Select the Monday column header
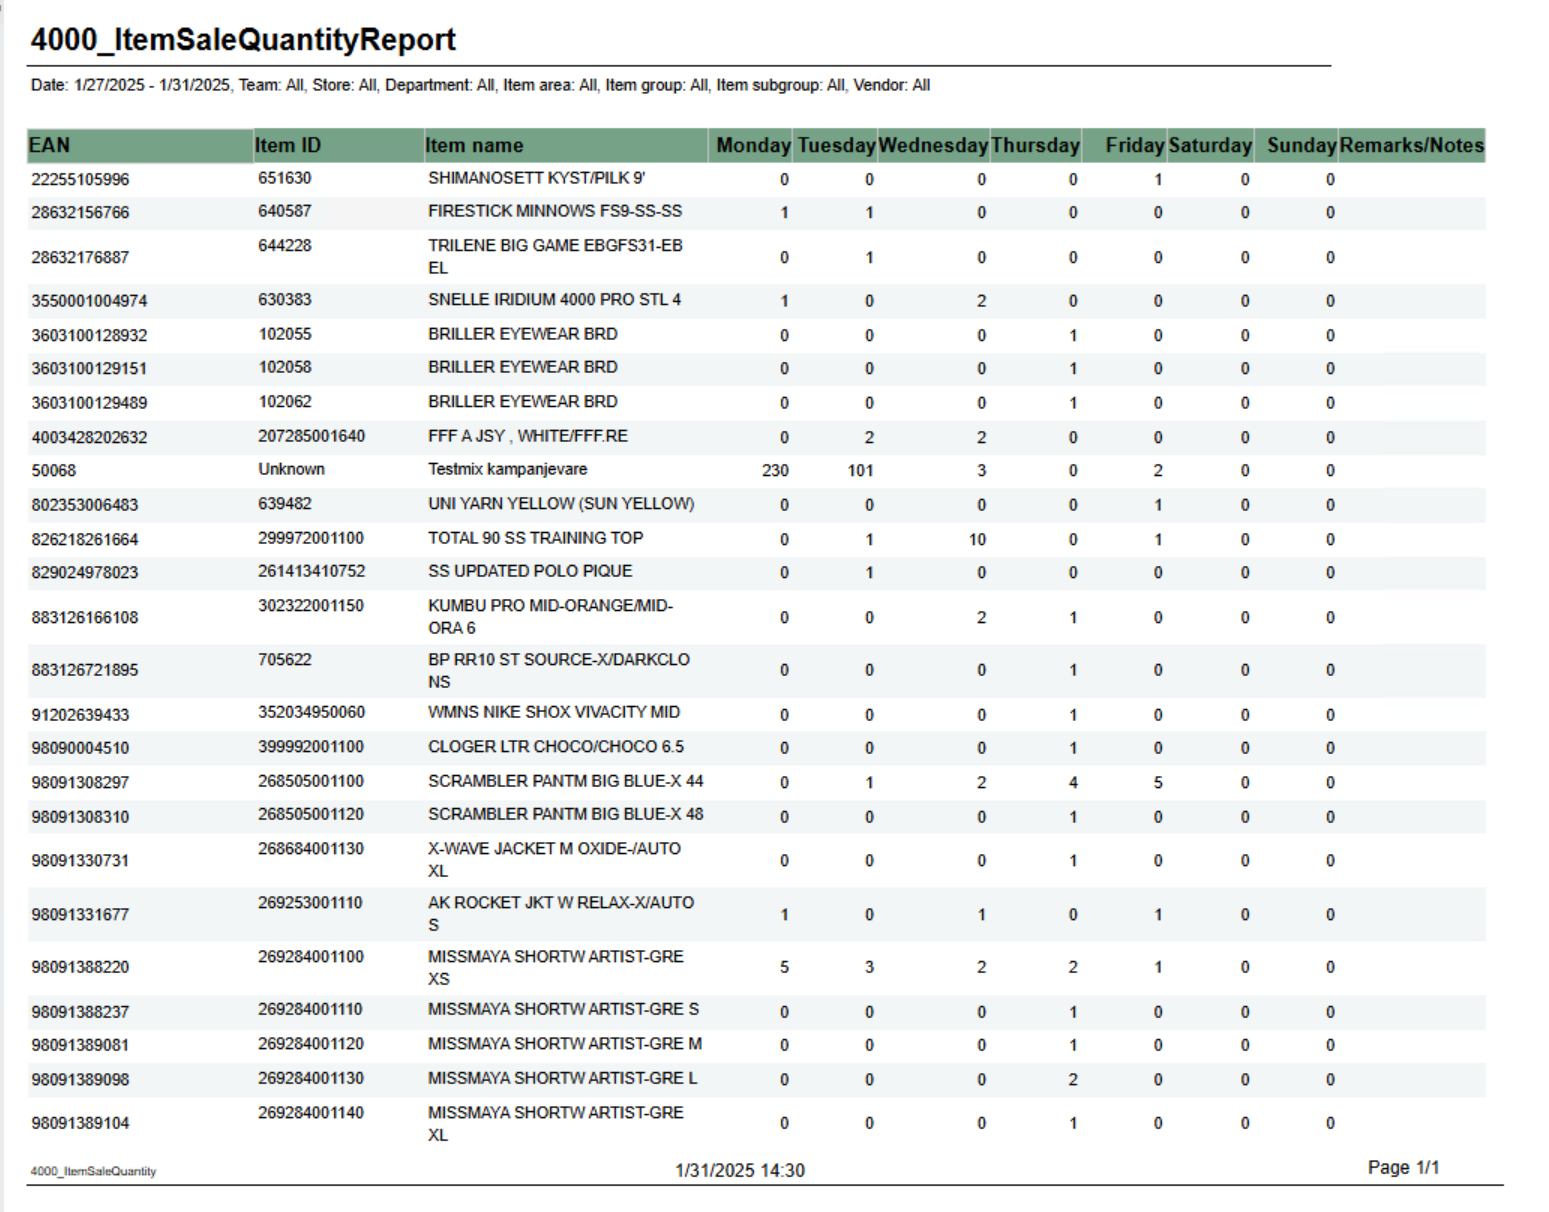Image resolution: width=1549 pixels, height=1212 pixels. coord(753,146)
